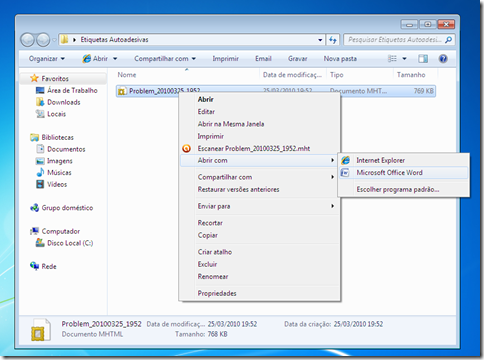Click Etiquetas Autoadesivas in the address bar
This screenshot has width=484, height=360.
(x=114, y=40)
